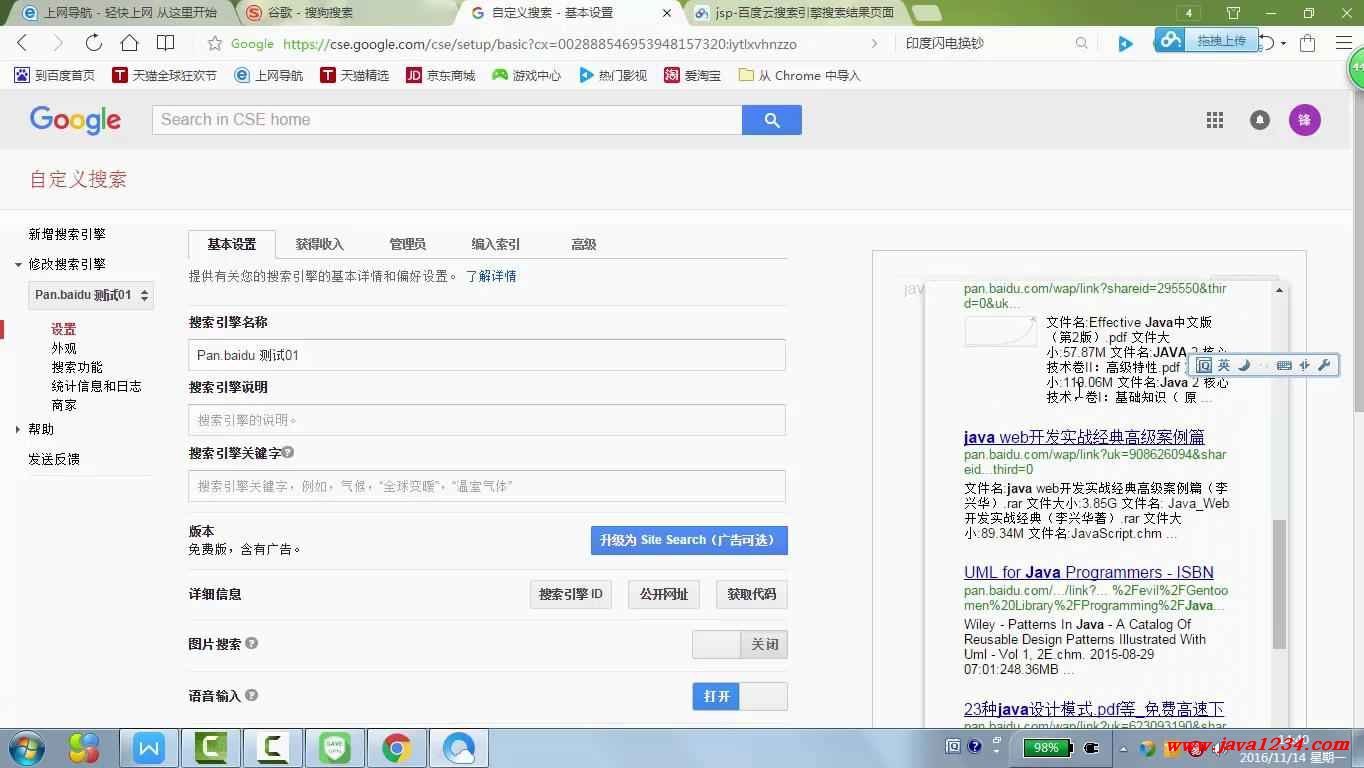Click the blue play video icon in toolbar
The image size is (1364, 768).
click(1126, 43)
